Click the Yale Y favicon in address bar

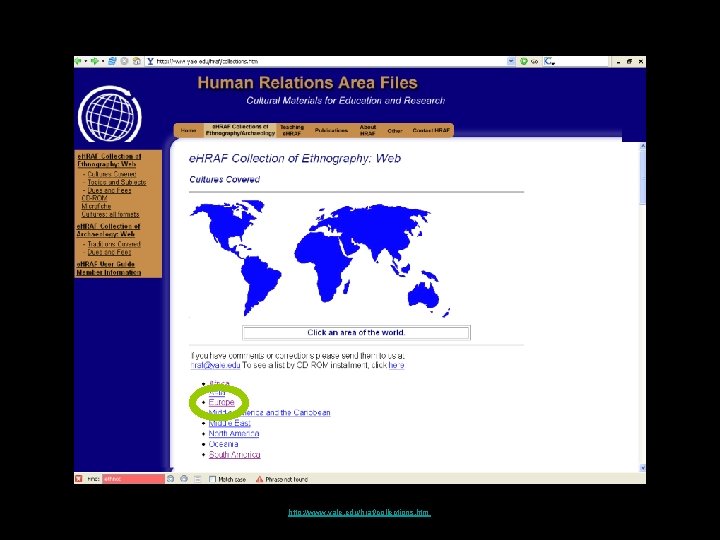pos(150,61)
